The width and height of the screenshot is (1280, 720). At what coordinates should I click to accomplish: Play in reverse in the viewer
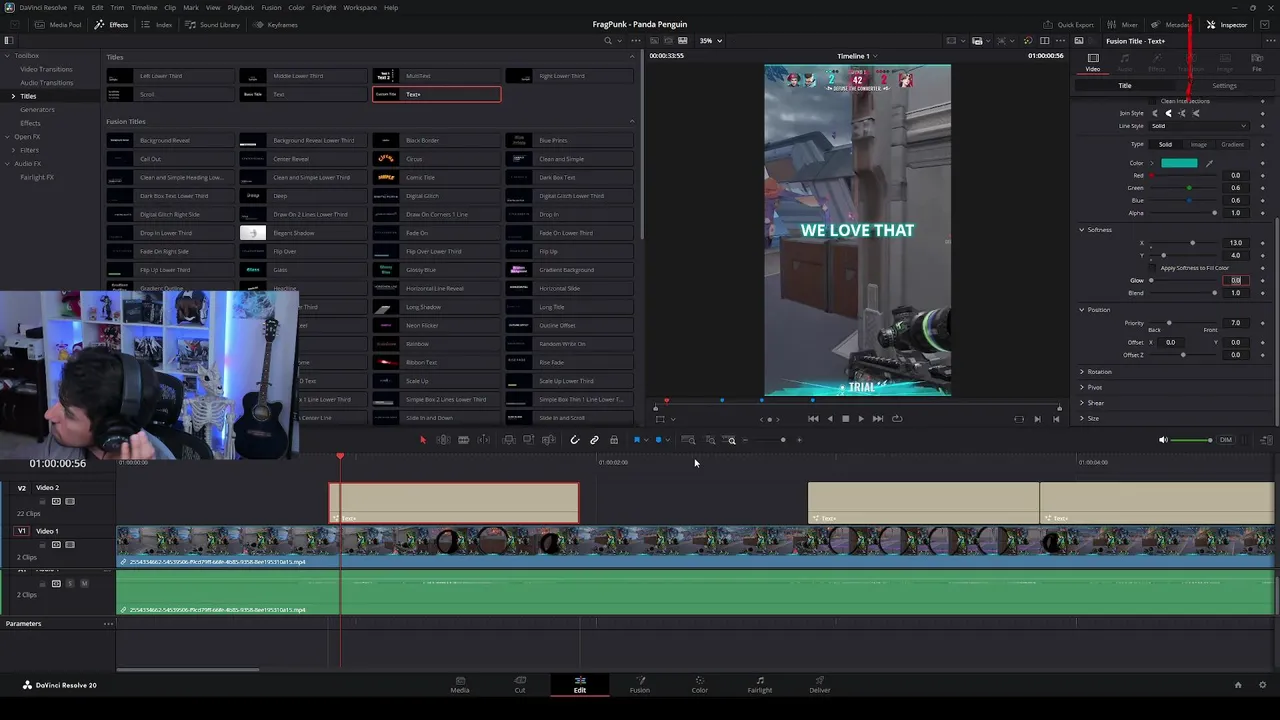829,419
